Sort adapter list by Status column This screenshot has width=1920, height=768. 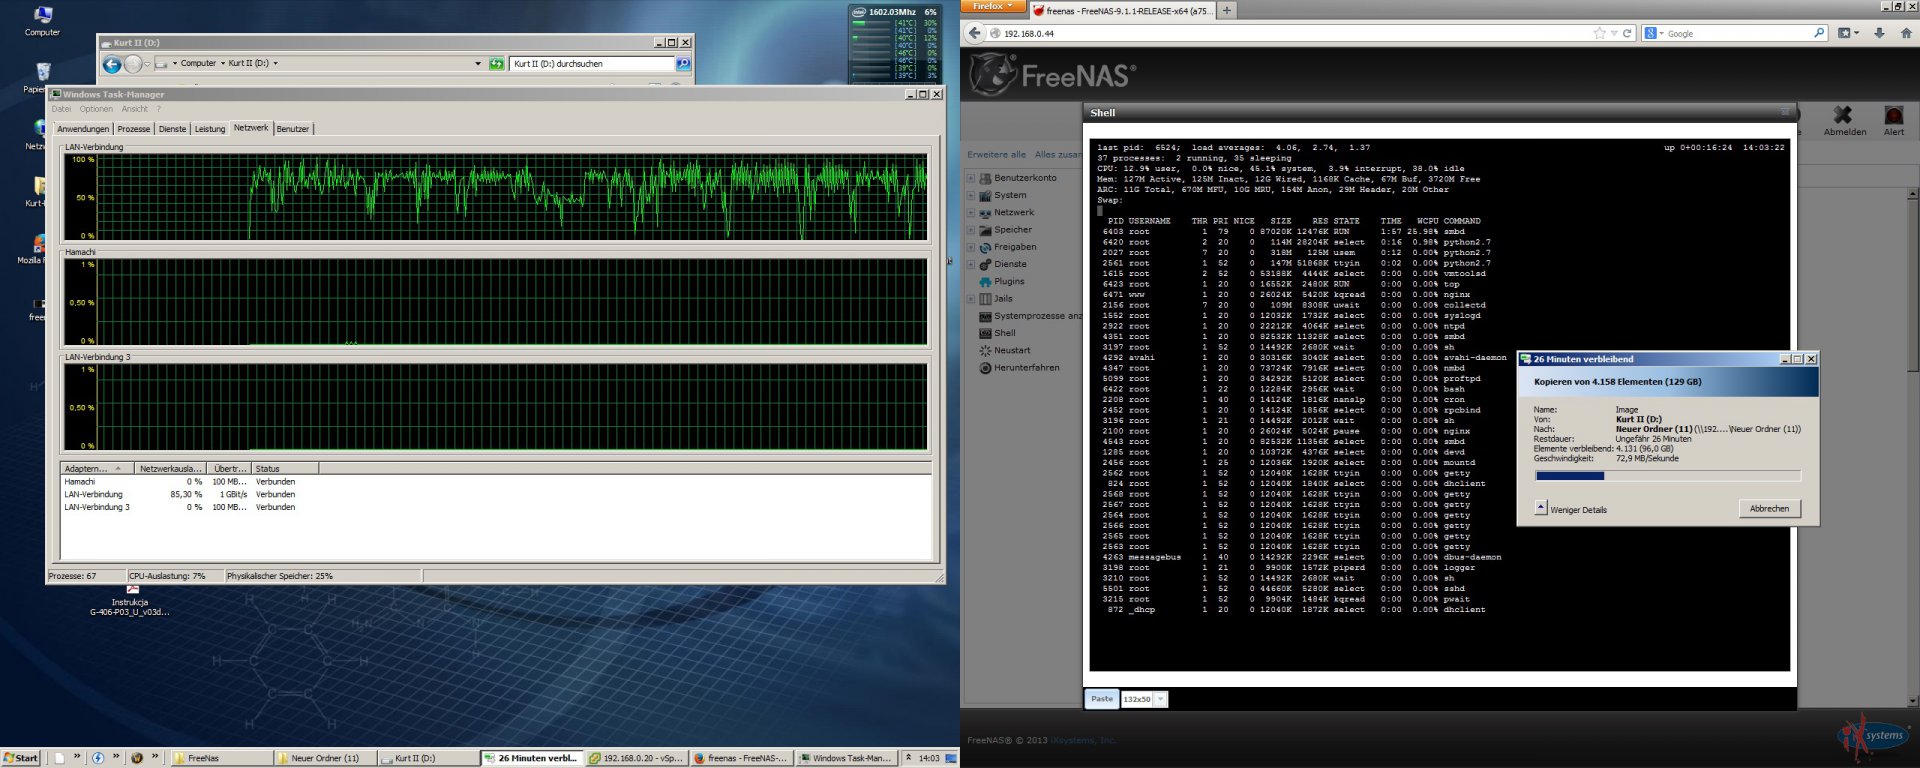click(x=285, y=468)
